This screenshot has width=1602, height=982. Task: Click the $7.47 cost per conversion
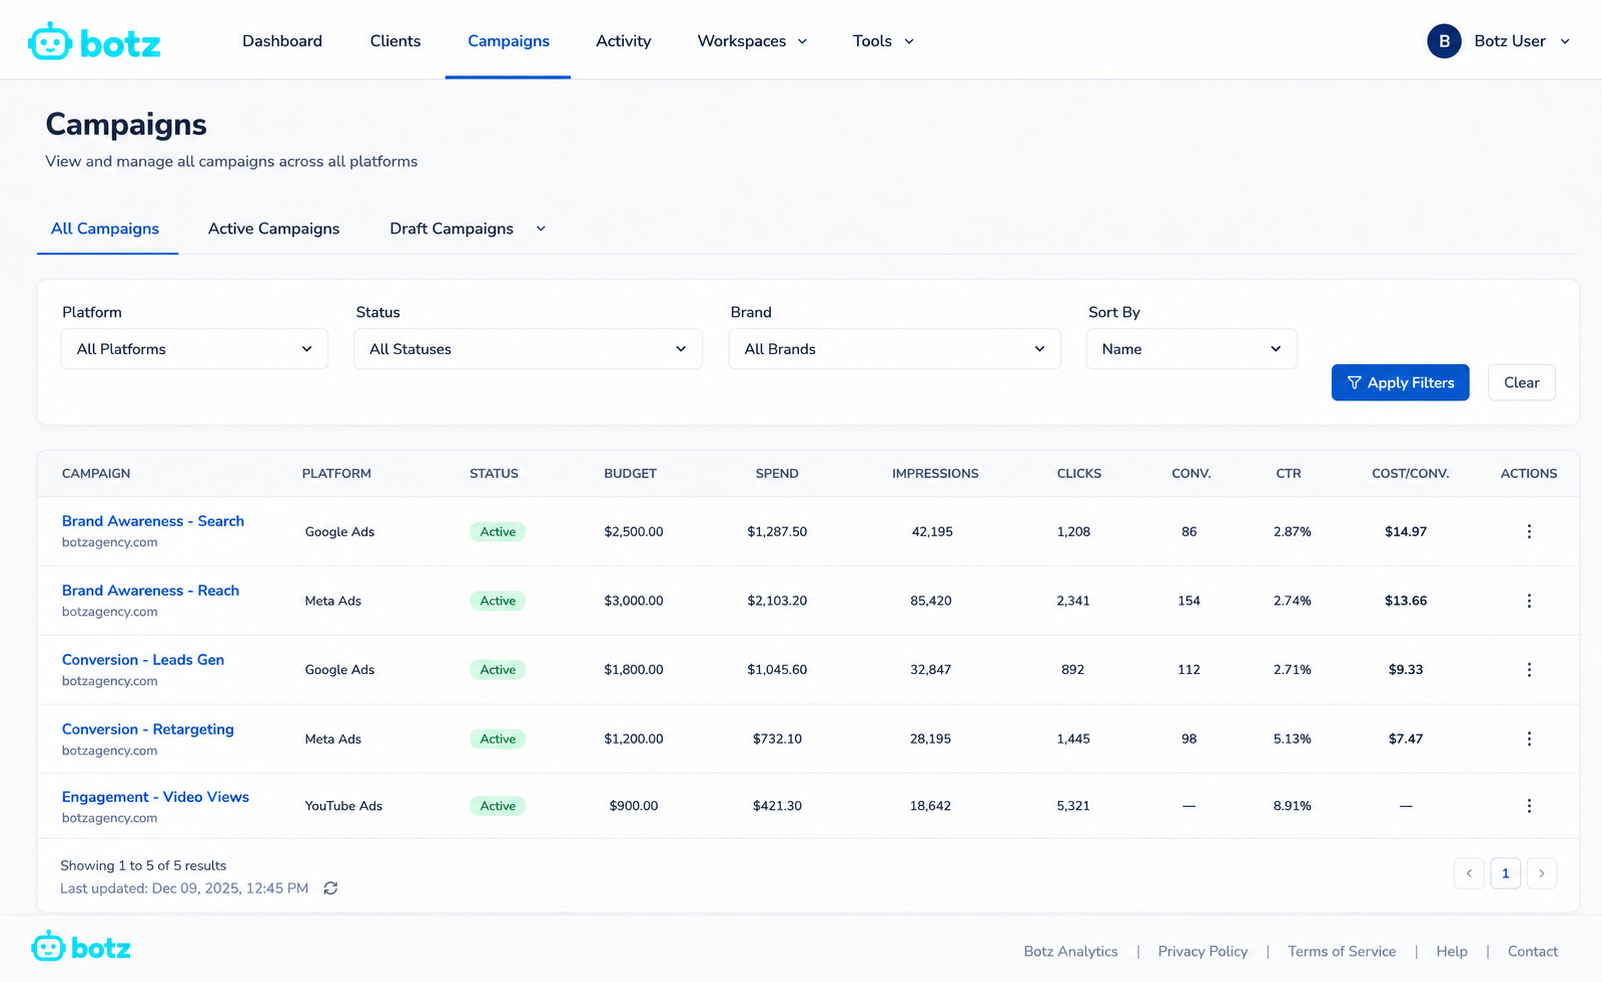click(1405, 739)
